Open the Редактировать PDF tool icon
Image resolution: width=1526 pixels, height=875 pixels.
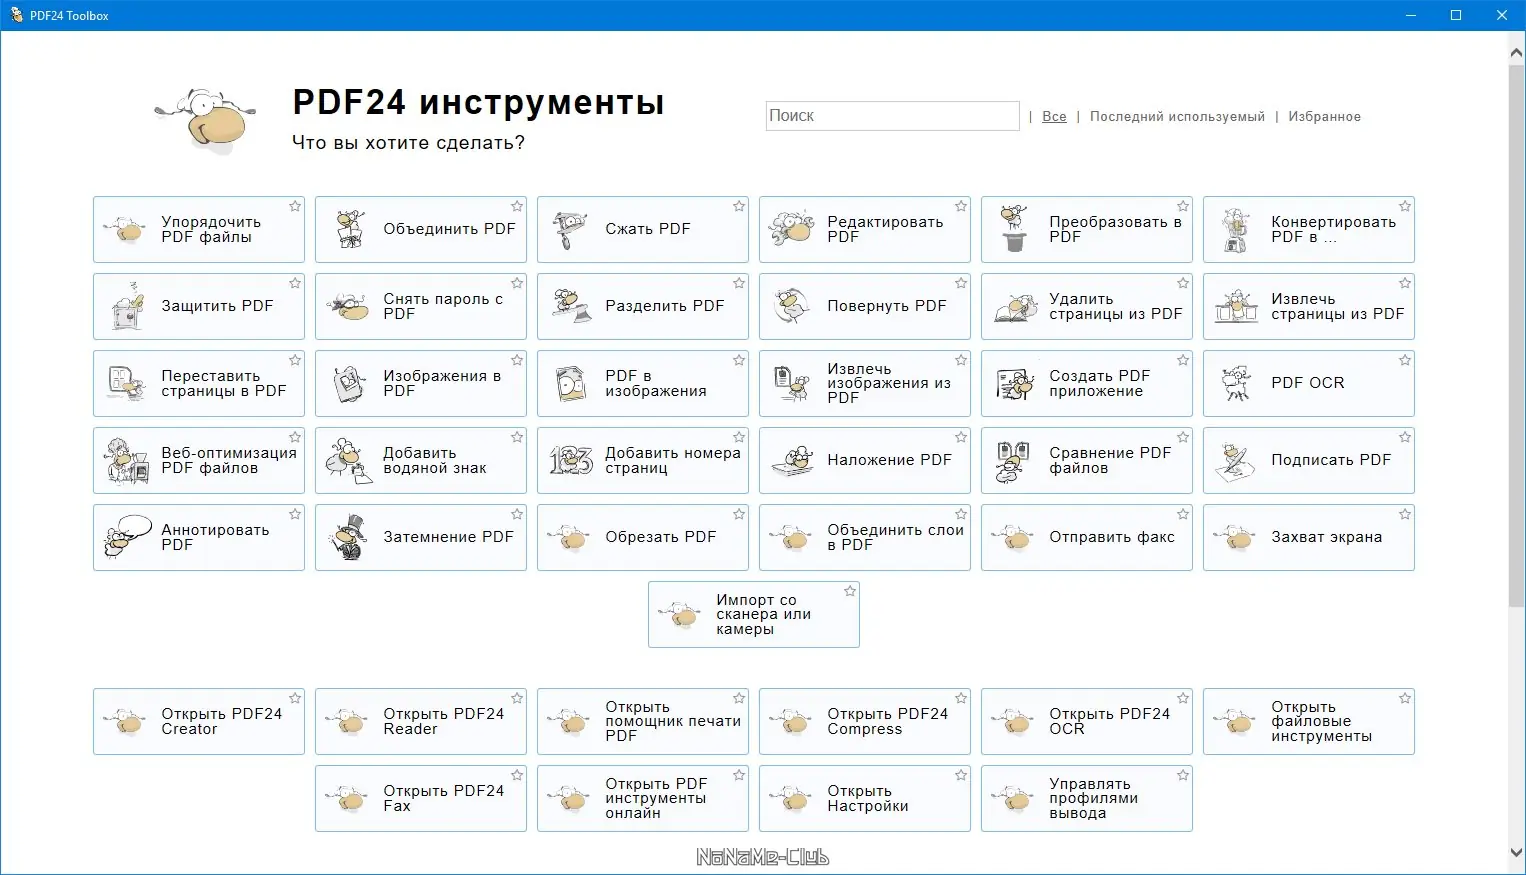(792, 230)
